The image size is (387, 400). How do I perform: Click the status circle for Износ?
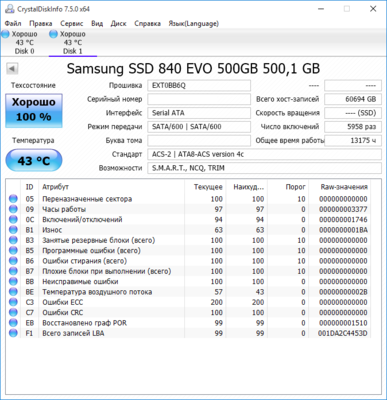(13, 230)
